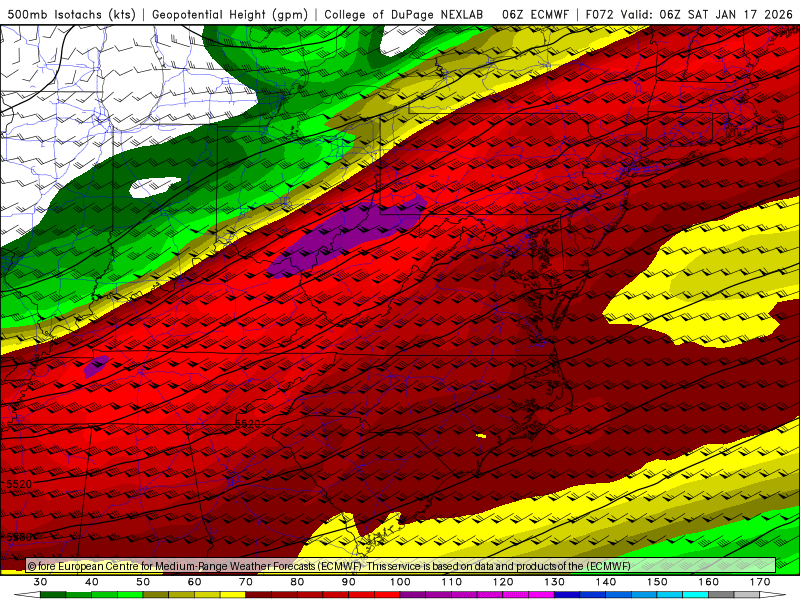Pick the dark navy blue swatch at 130
Screen dimensions: 800x600
pos(567,595)
